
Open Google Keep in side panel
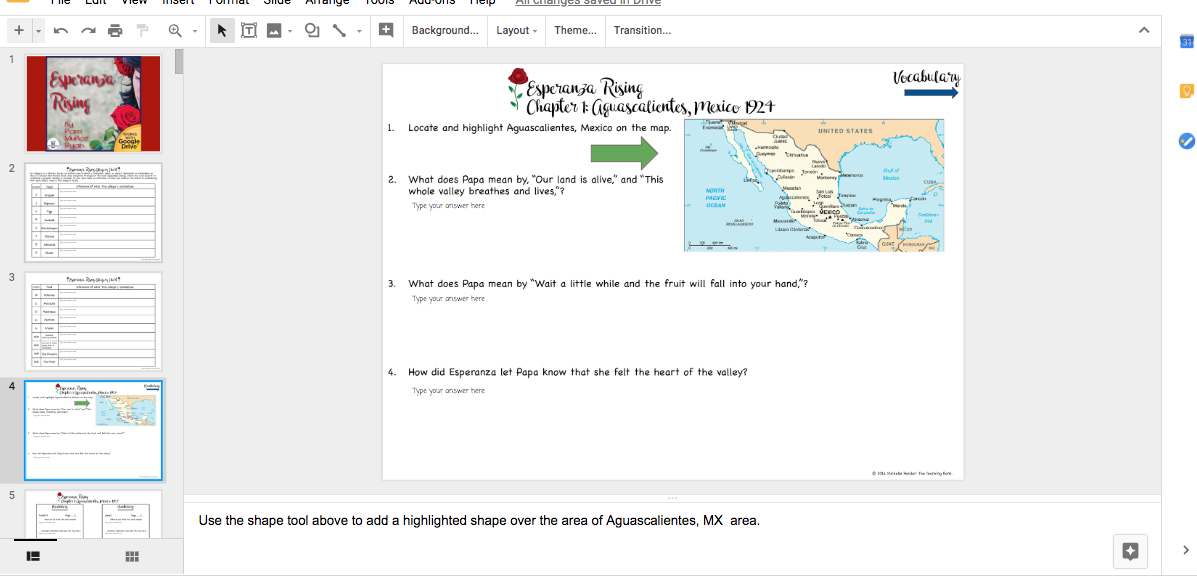click(1186, 91)
